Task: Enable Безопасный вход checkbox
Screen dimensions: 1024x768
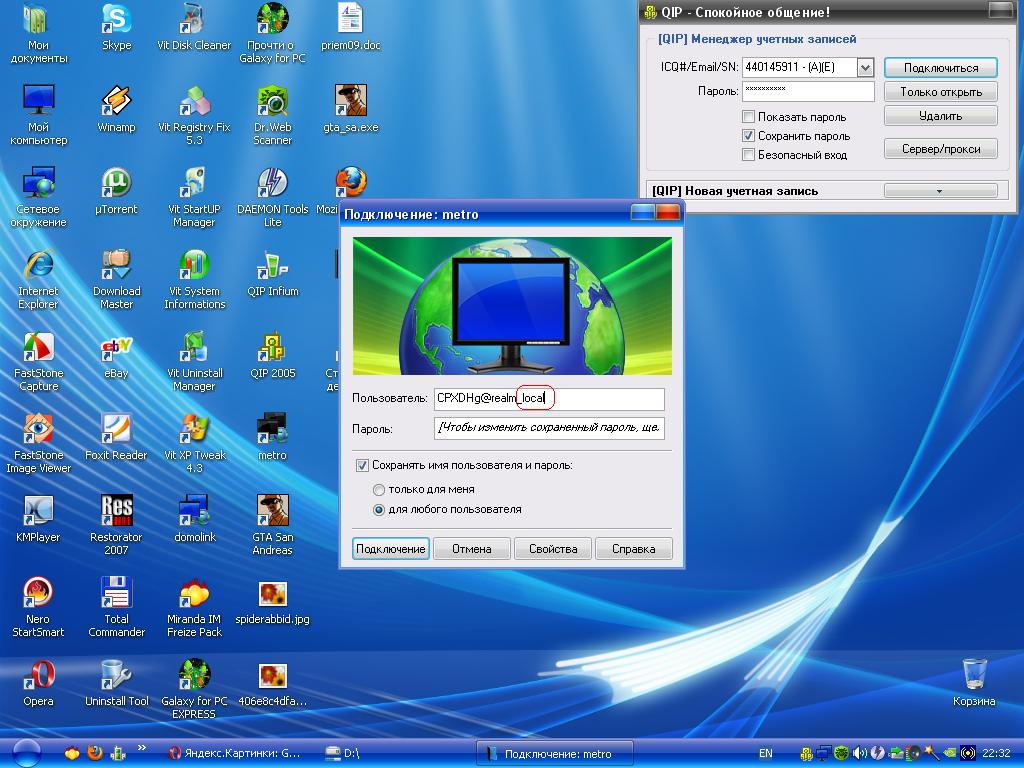Action: 748,155
